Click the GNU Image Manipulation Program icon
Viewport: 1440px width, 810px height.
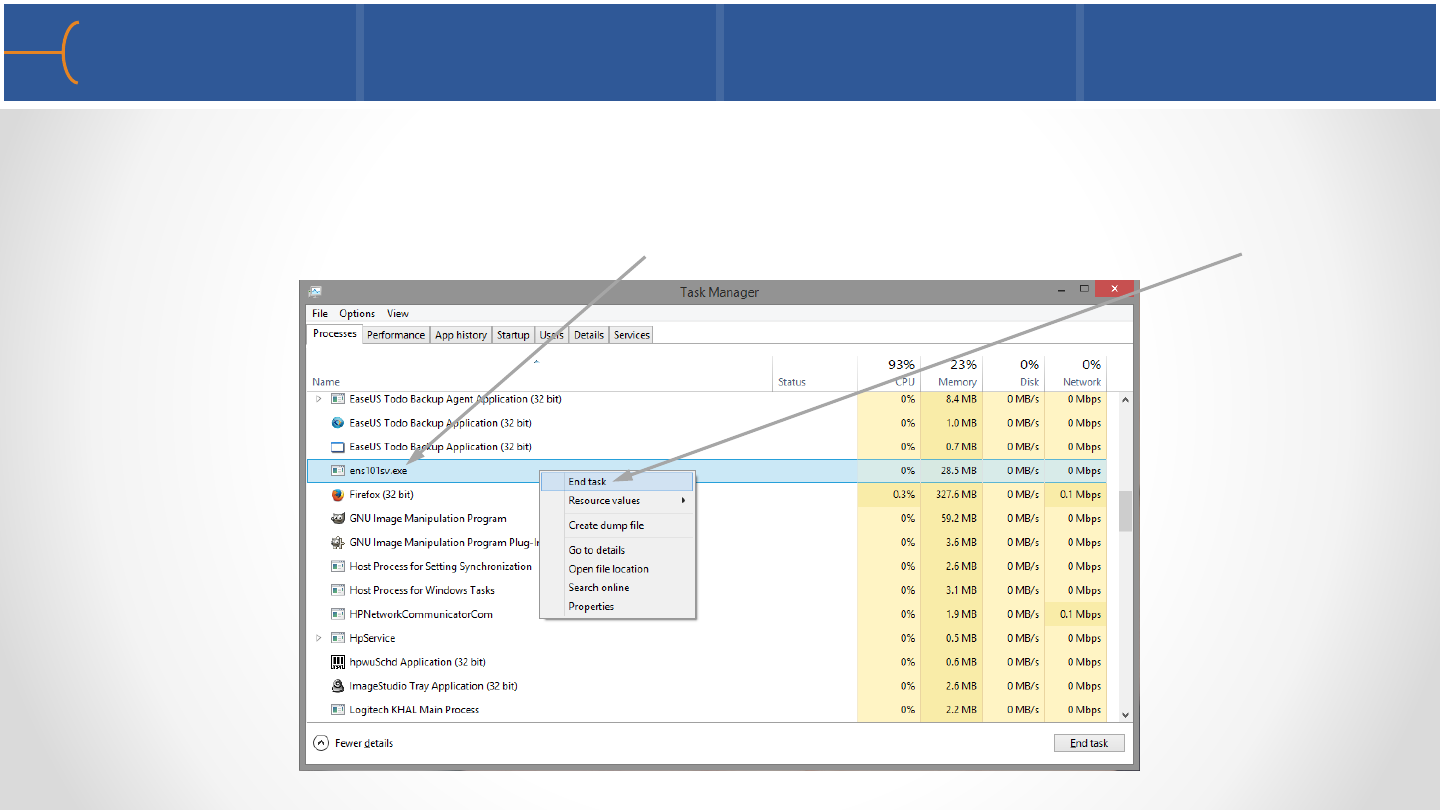[x=338, y=519]
